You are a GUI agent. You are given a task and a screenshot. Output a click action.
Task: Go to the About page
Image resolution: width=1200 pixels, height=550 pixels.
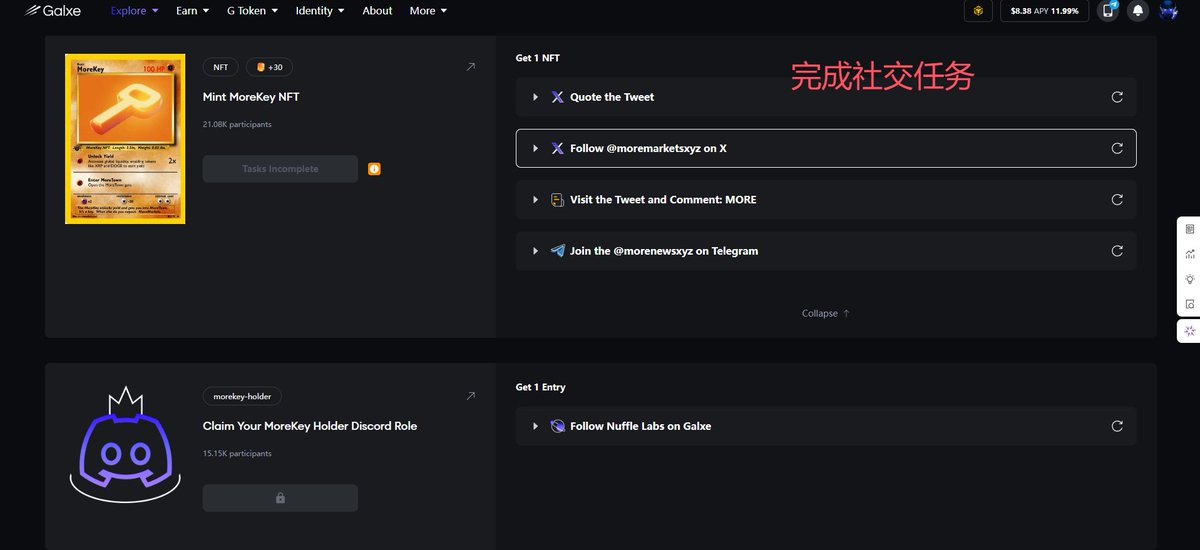pos(377,11)
